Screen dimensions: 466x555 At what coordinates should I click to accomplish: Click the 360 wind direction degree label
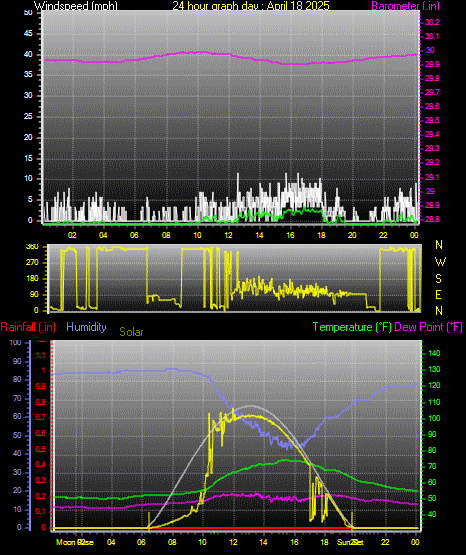(x=32, y=247)
